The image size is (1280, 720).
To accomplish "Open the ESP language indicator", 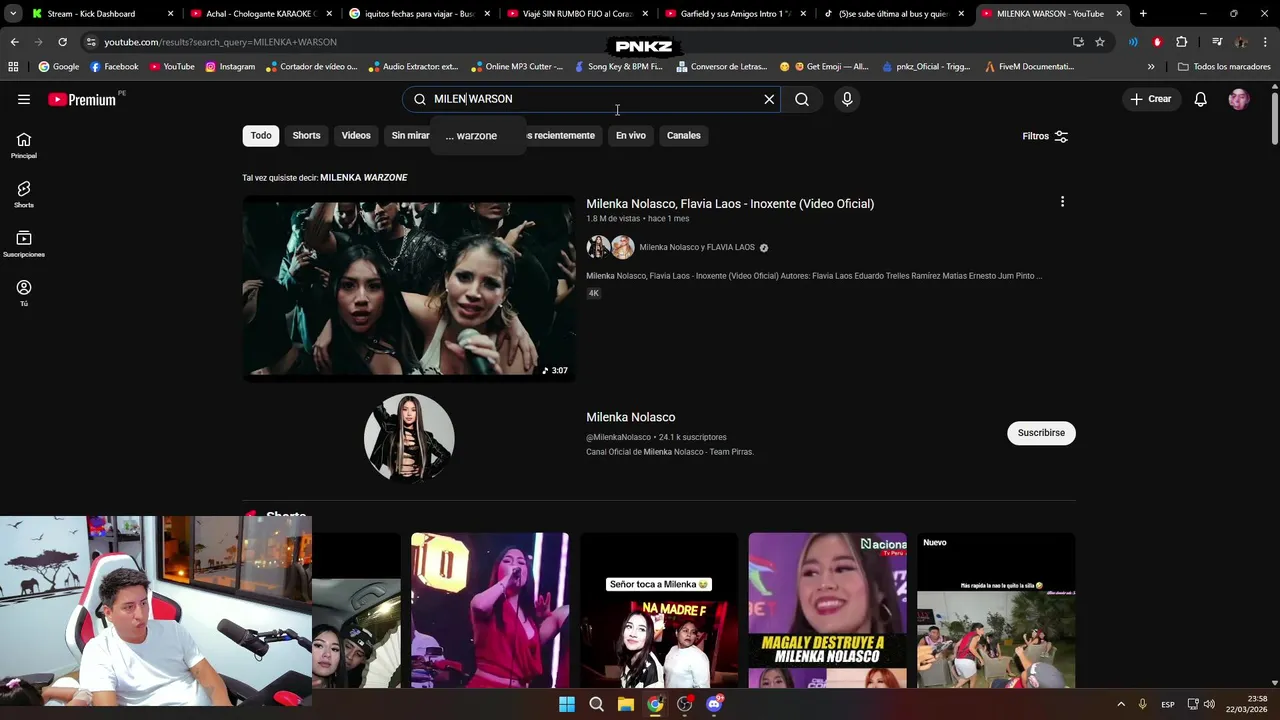I will [1167, 704].
